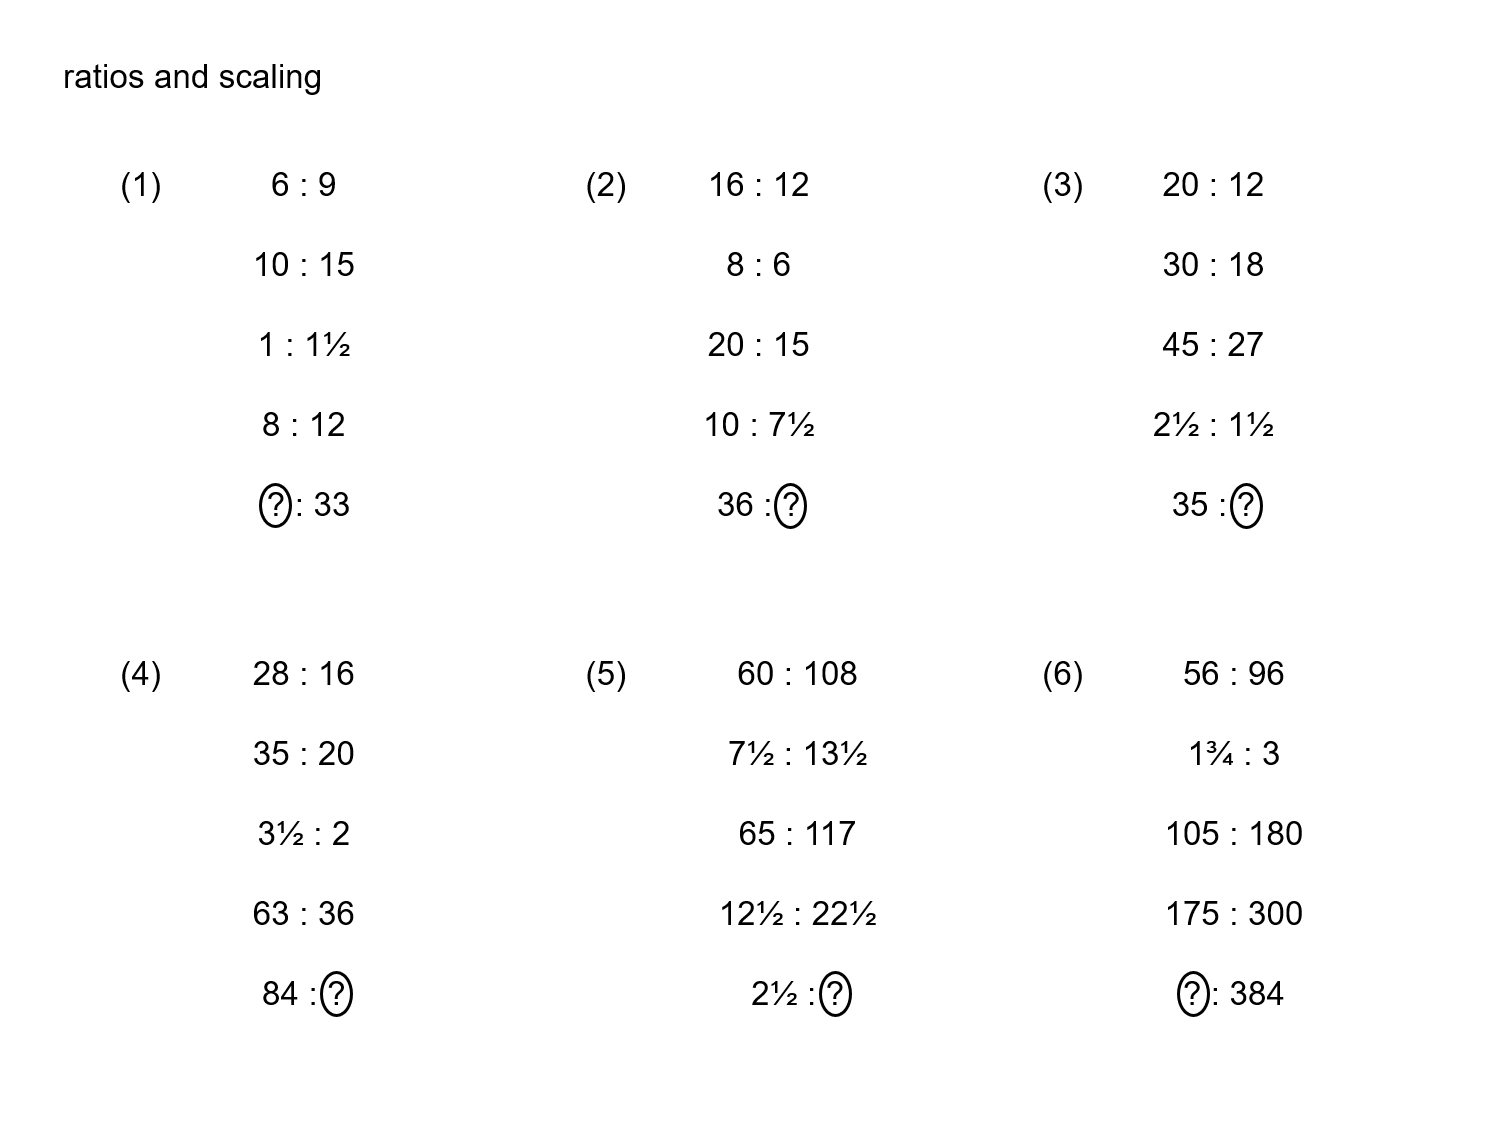Screen dimensions: 1500x1125
Task: Click the circled question mark after 35
Action: tap(1246, 505)
